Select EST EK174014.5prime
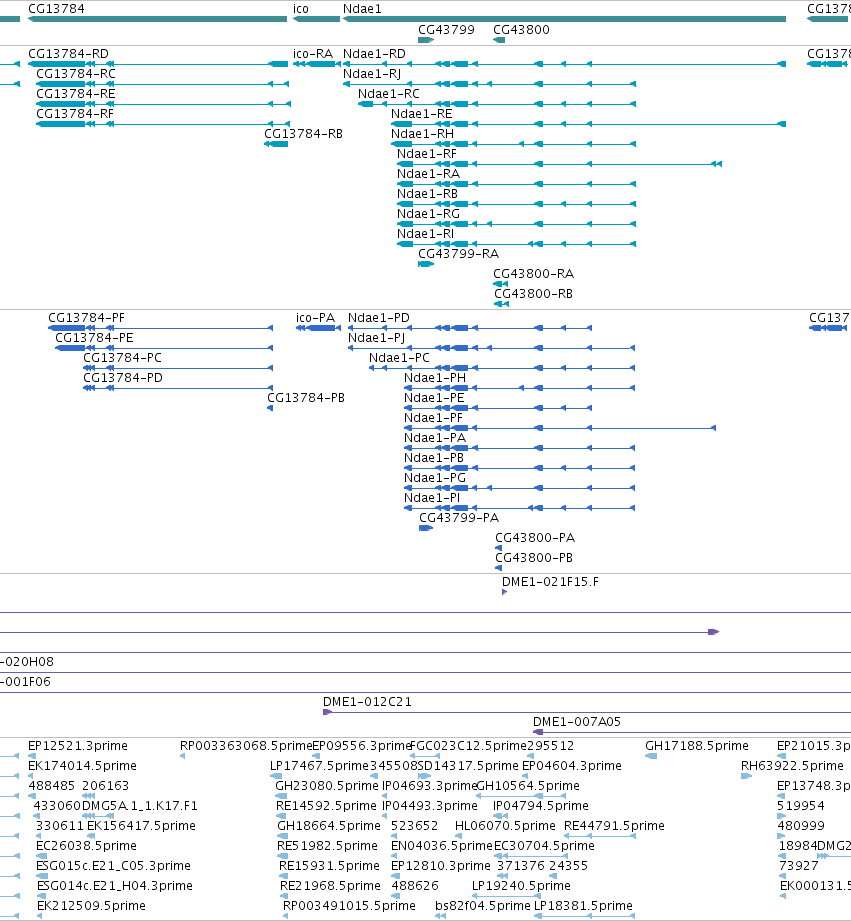Image resolution: width=851 pixels, height=921 pixels. (x=82, y=765)
